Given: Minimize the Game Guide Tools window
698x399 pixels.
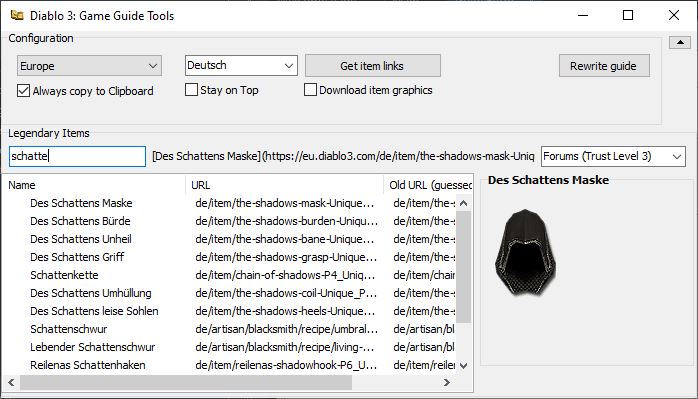Looking at the screenshot, I should pyautogui.click(x=583, y=16).
